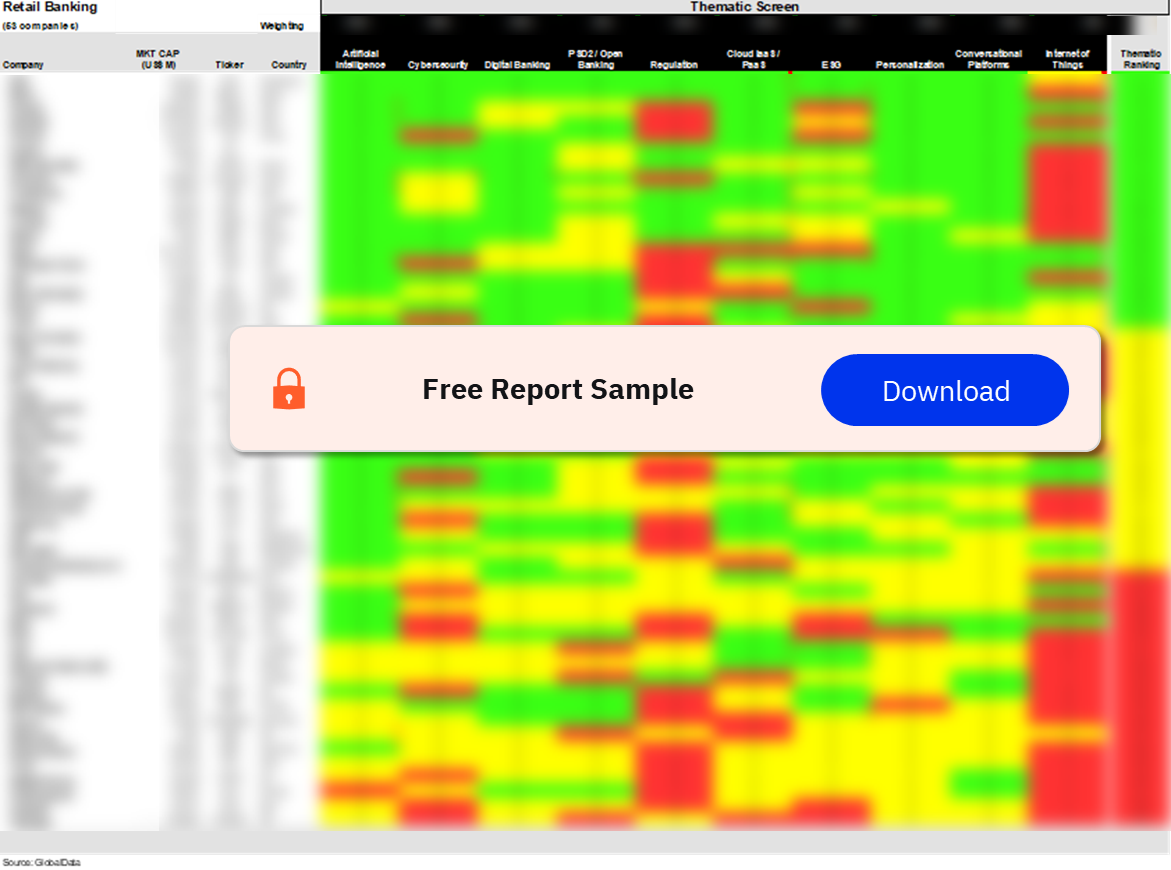The image size is (1171, 870).
Task: Click the blue Download button
Action: tap(945, 390)
